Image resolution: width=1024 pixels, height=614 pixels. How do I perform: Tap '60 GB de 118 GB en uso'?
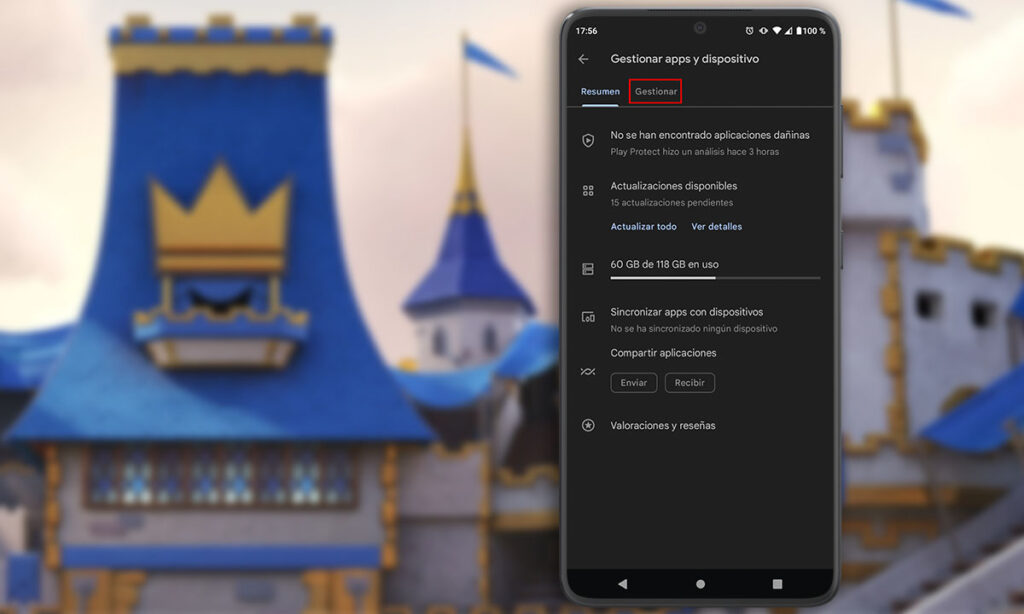coord(664,265)
